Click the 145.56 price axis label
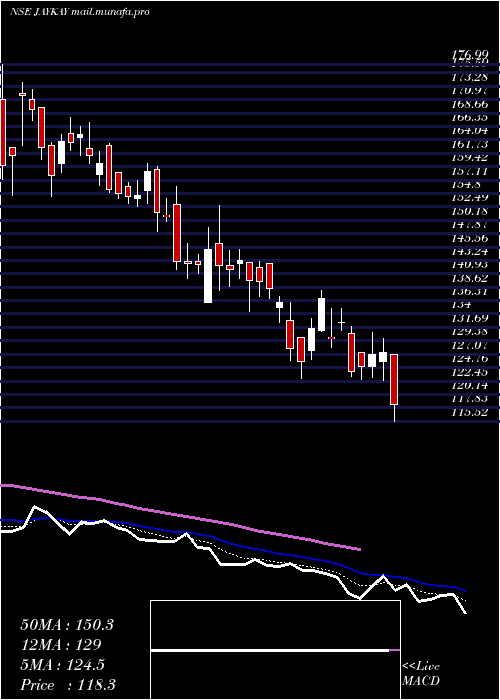The height and width of the screenshot is (700, 500). tap(470, 238)
